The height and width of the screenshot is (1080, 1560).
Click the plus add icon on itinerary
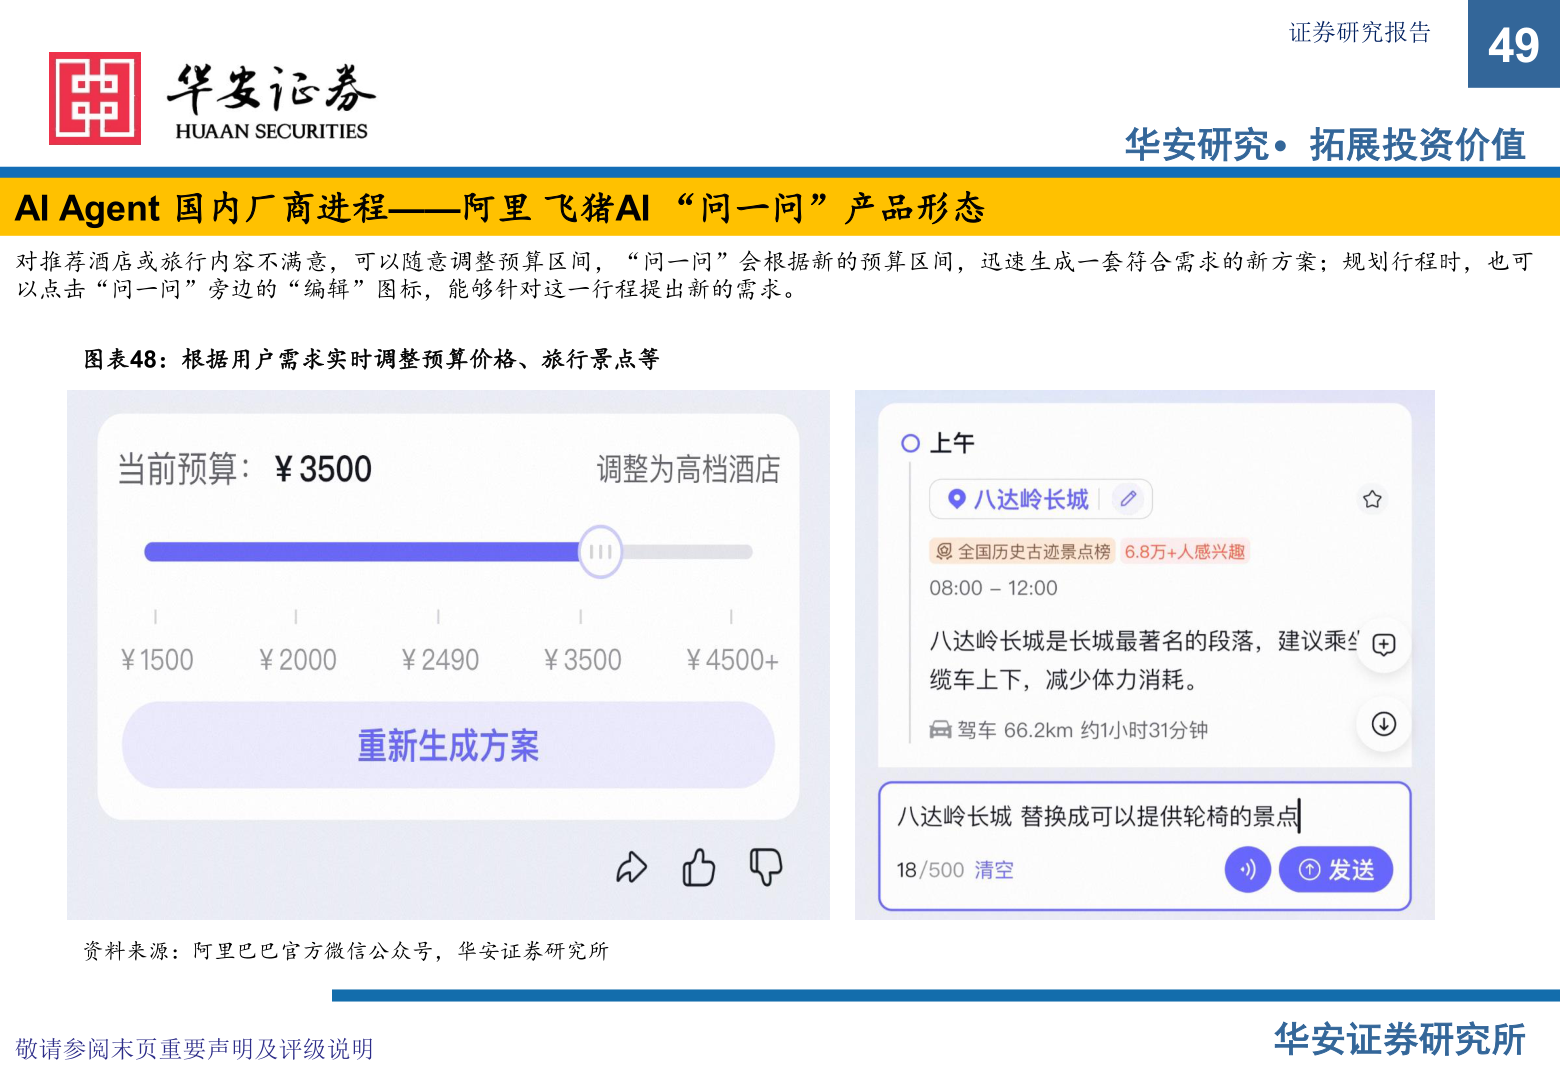point(1384,645)
